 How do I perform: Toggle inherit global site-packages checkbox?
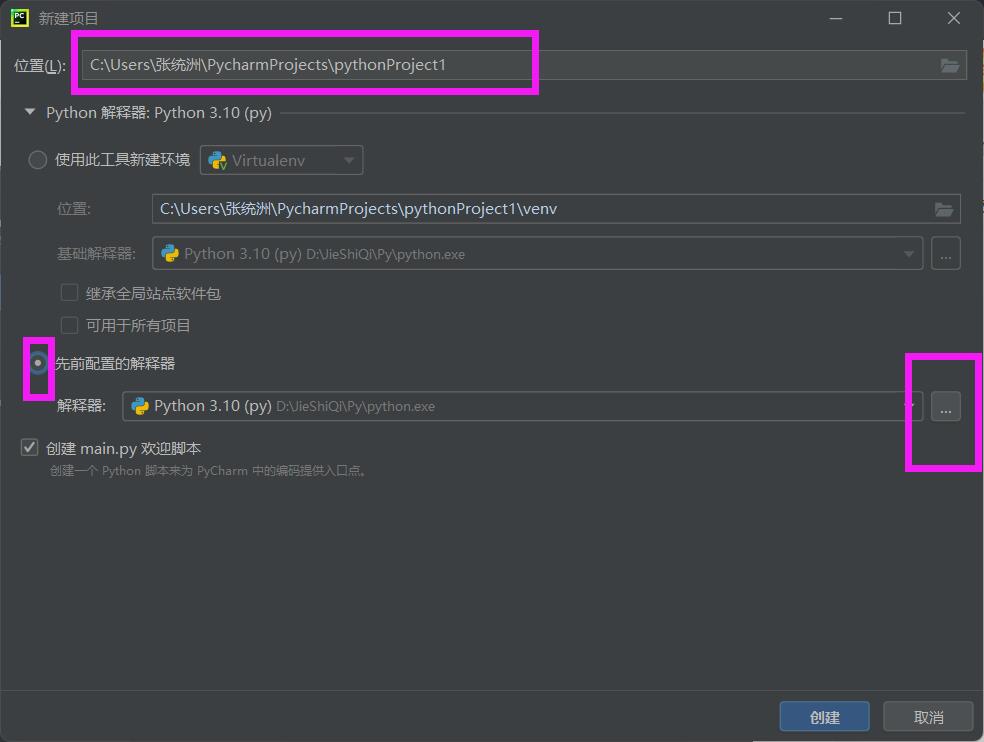coord(69,293)
